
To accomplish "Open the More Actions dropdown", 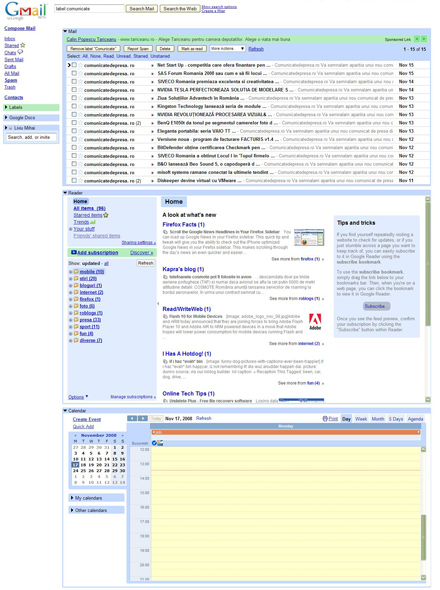I will click(227, 49).
